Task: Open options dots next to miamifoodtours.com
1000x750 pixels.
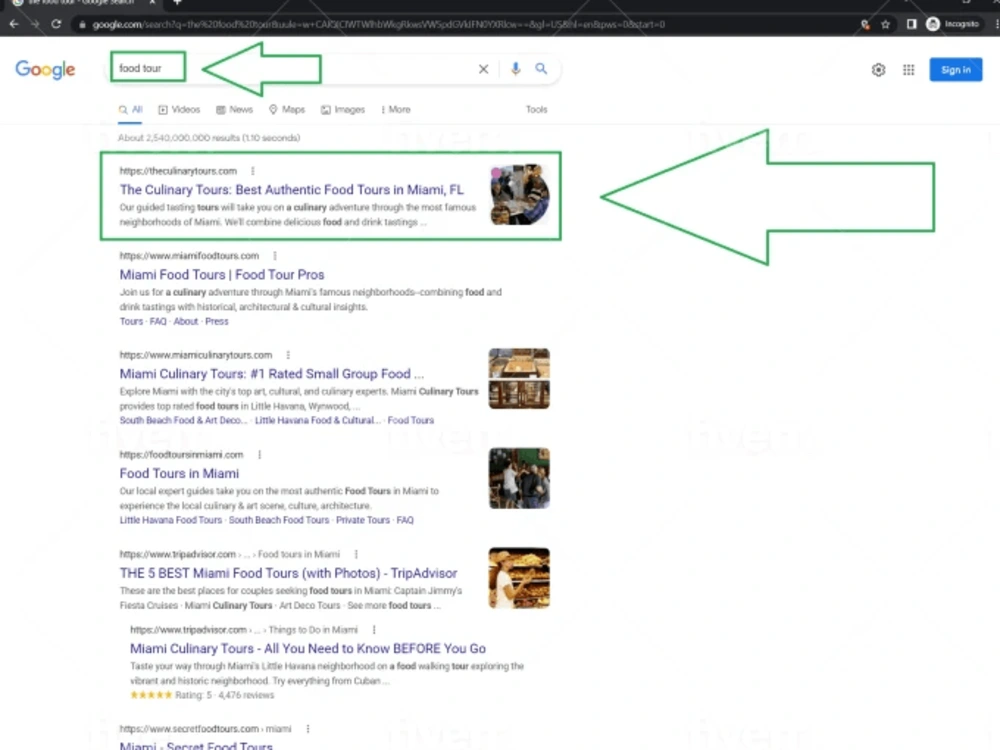Action: coord(275,256)
